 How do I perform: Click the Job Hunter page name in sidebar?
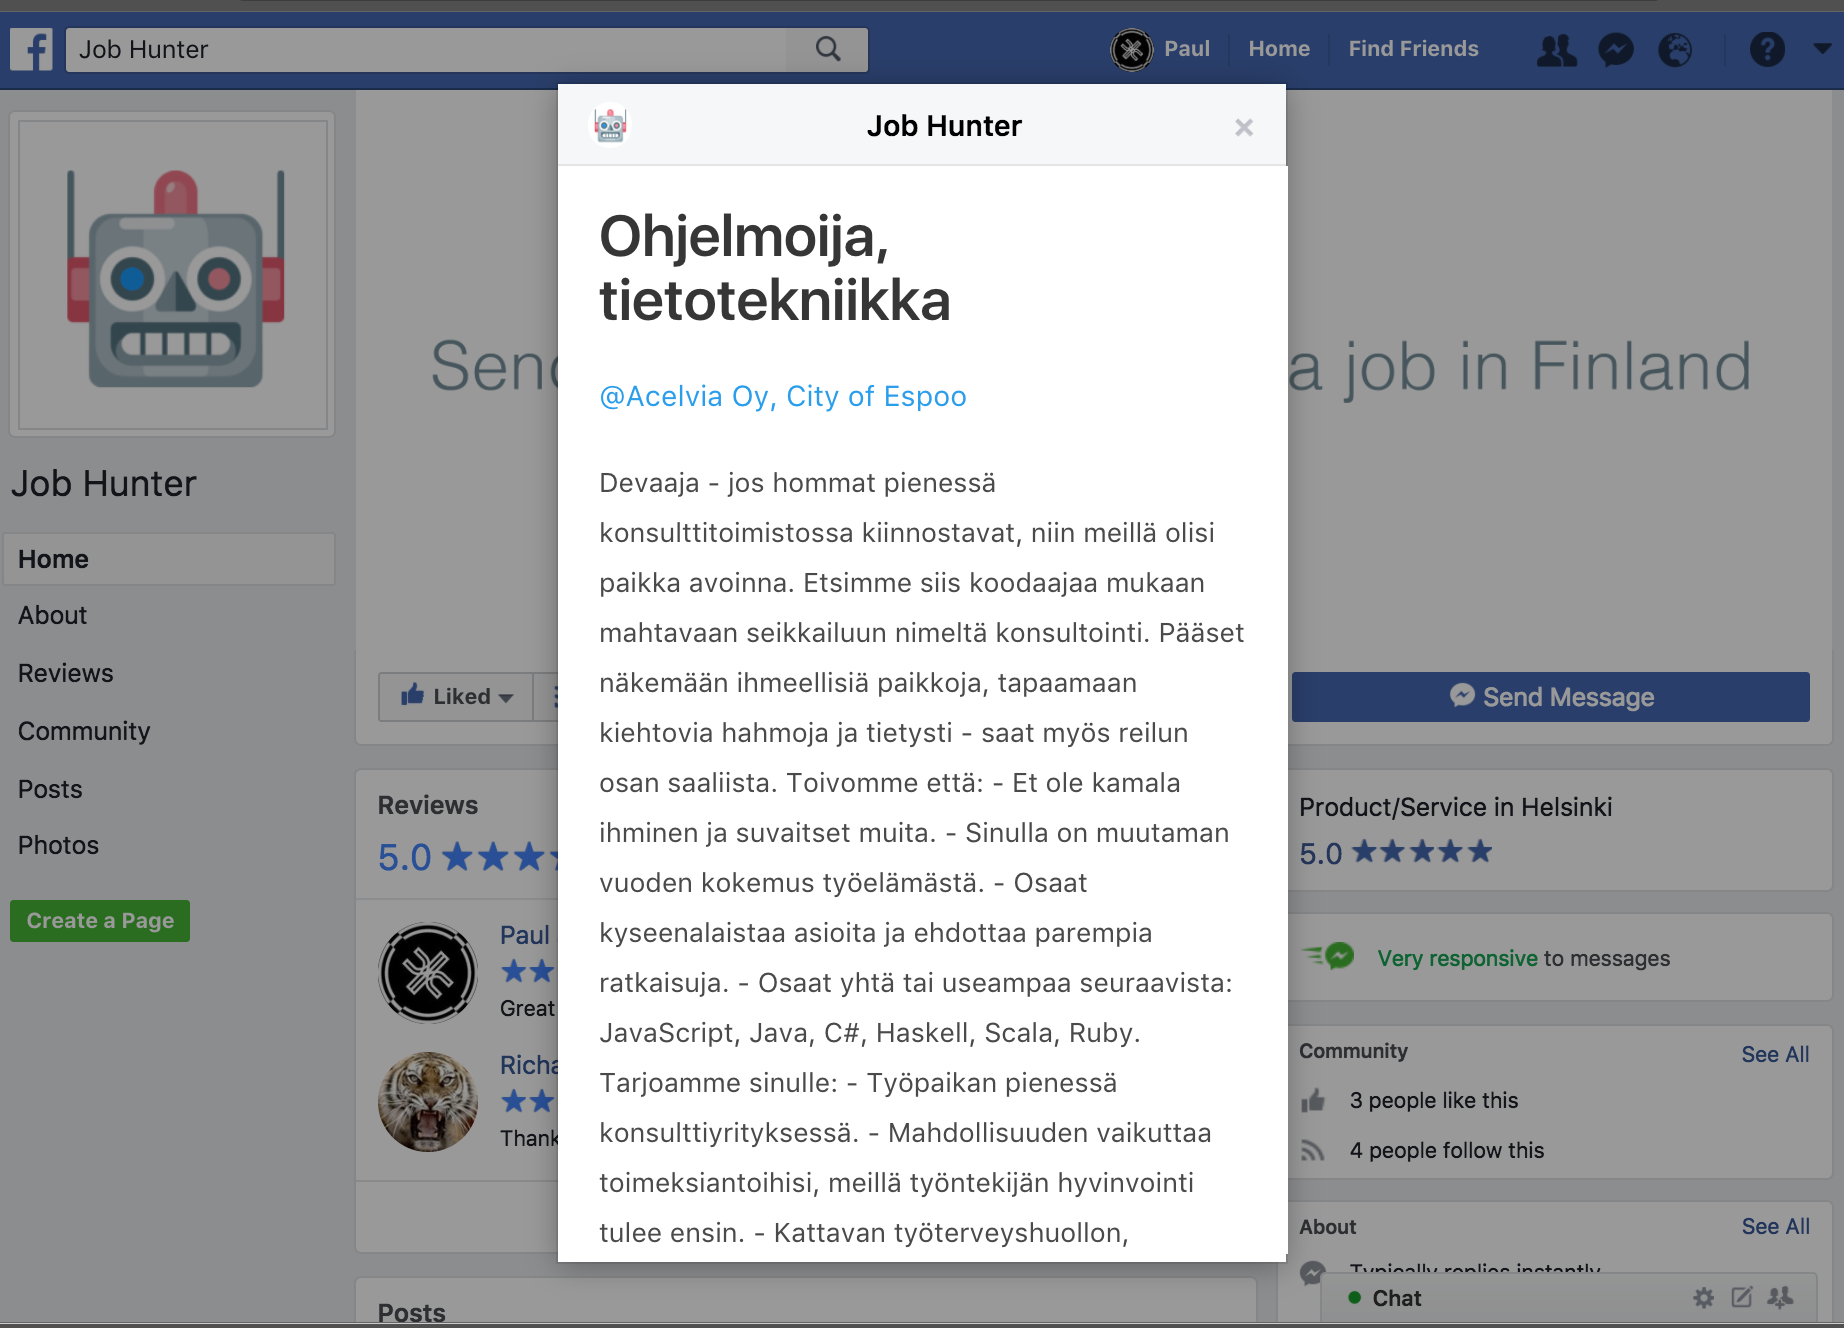pos(104,484)
